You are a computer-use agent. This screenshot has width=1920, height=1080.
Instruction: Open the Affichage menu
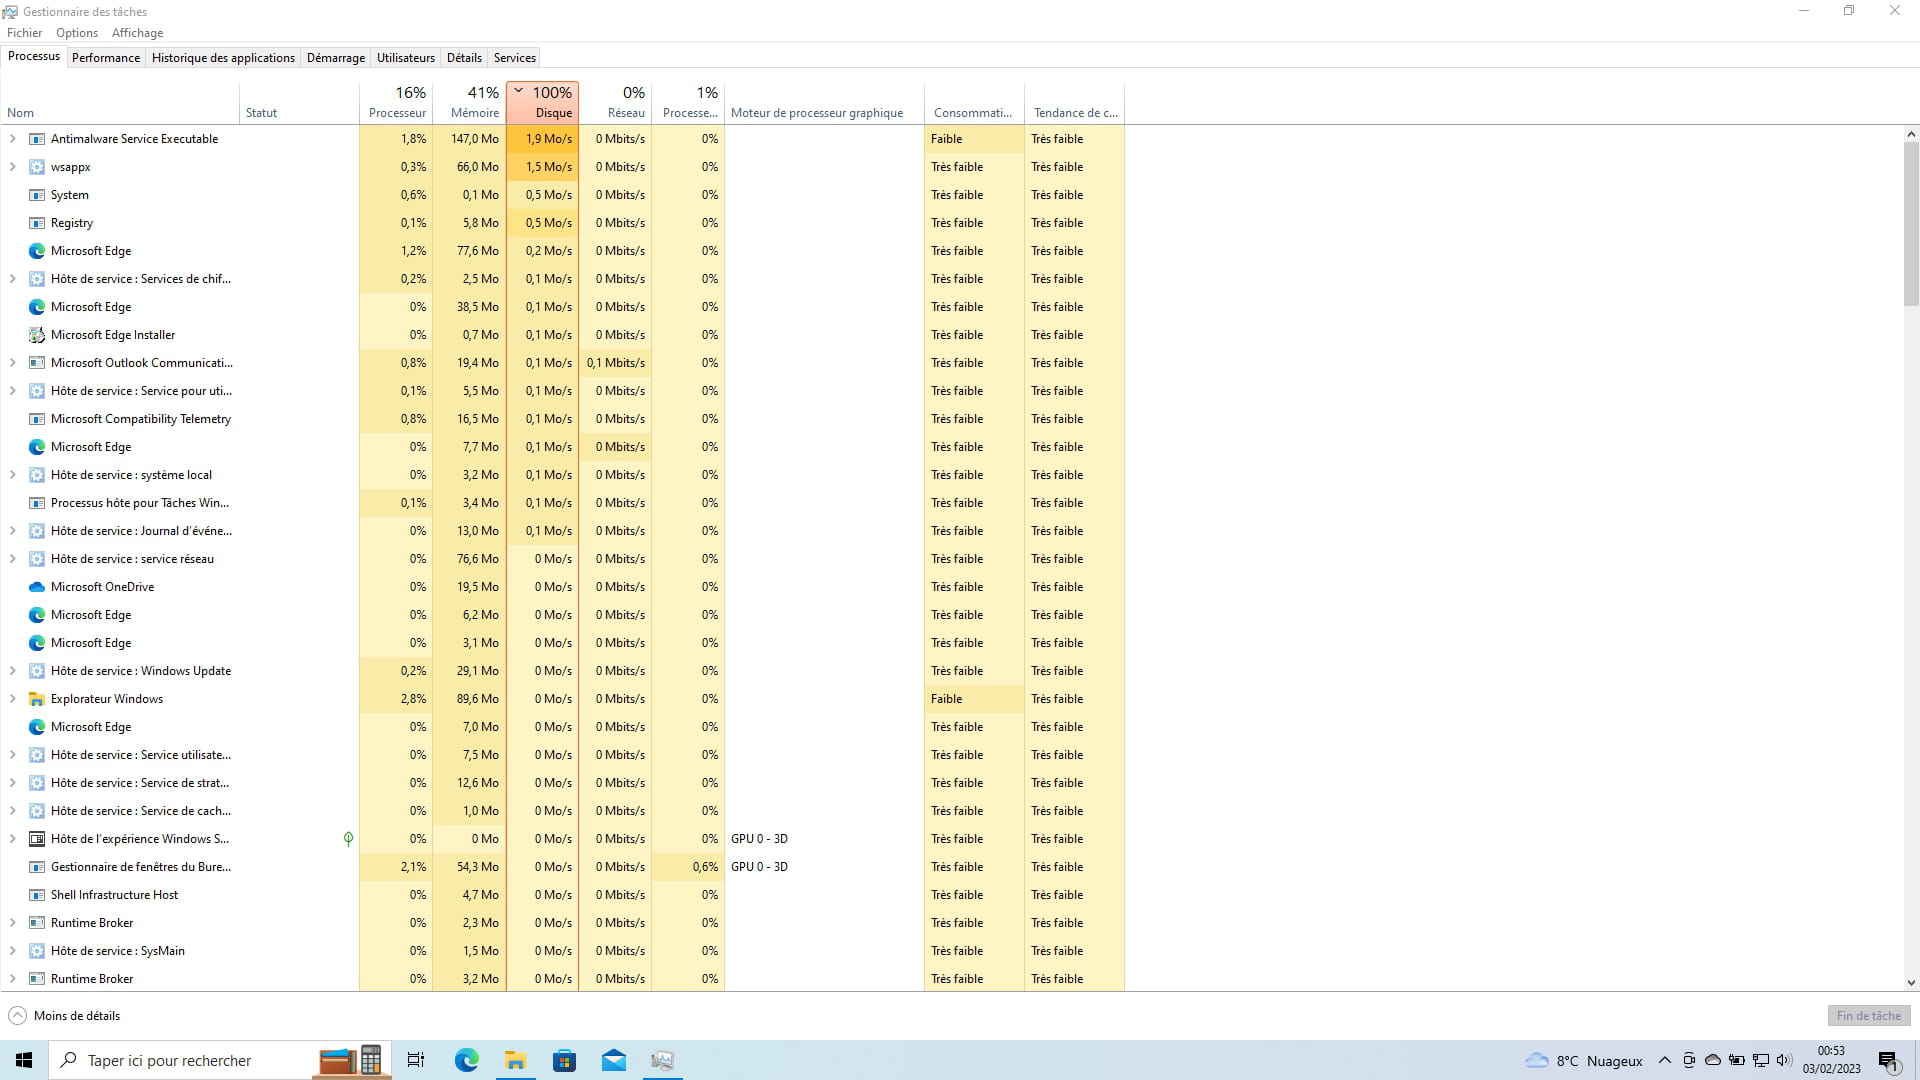(x=138, y=33)
